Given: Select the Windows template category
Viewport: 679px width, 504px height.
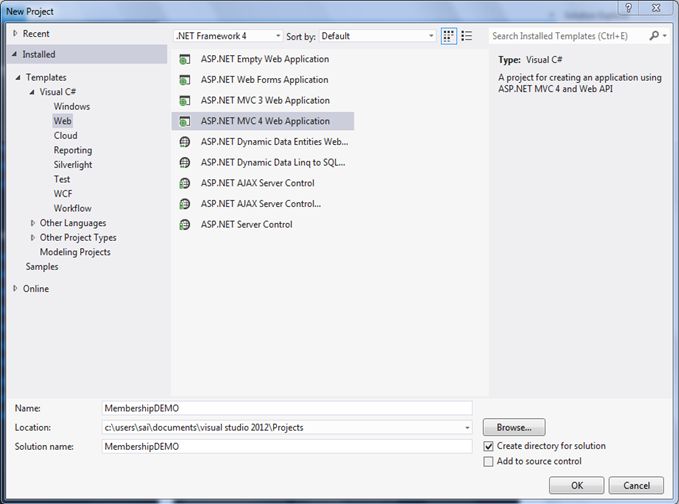Looking at the screenshot, I should click(72, 107).
